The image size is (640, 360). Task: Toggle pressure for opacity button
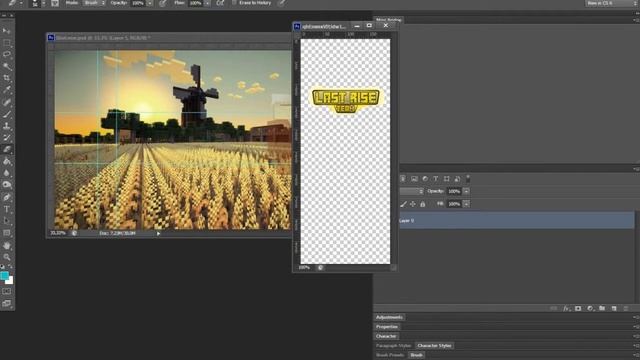coord(163,3)
